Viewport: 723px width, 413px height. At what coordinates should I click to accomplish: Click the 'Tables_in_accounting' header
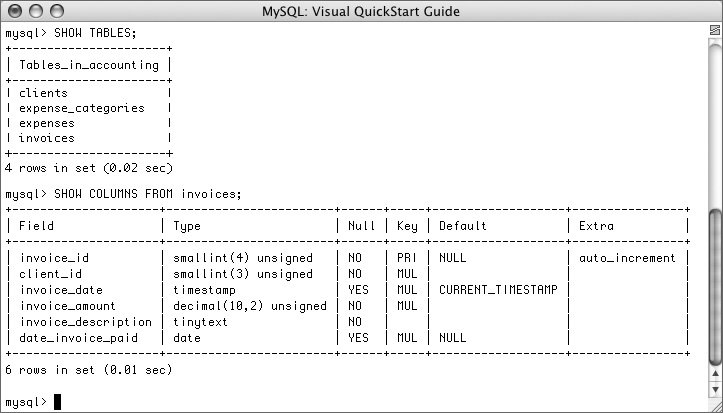pyautogui.click(x=89, y=65)
